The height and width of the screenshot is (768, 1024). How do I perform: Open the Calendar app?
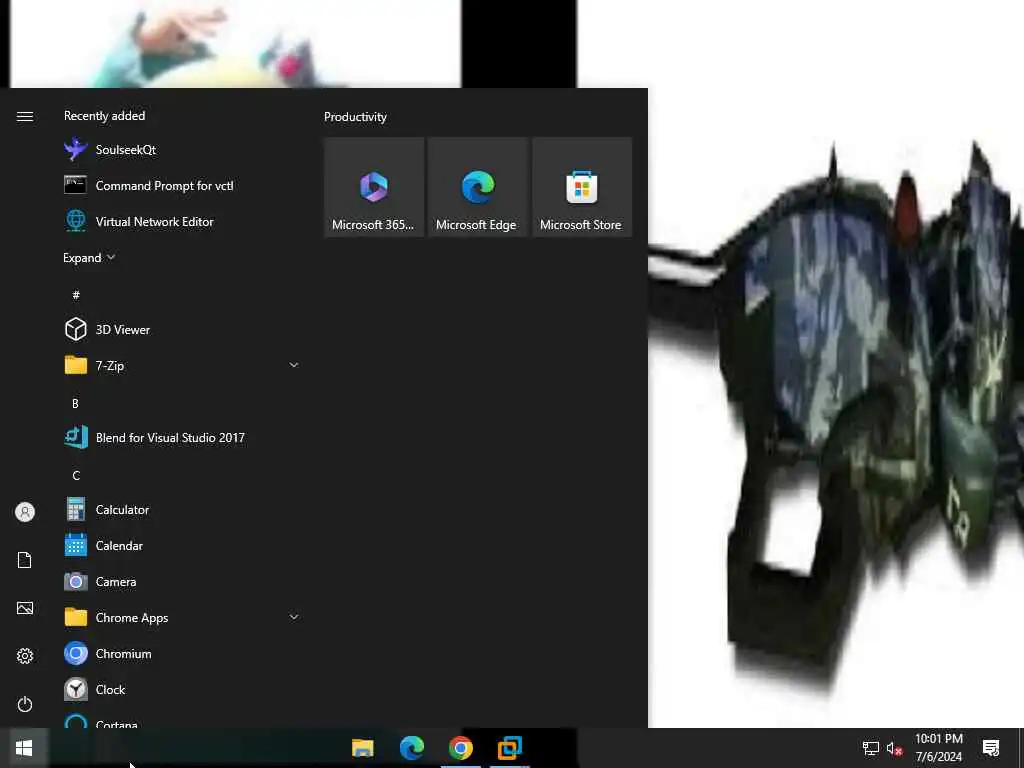click(182, 545)
